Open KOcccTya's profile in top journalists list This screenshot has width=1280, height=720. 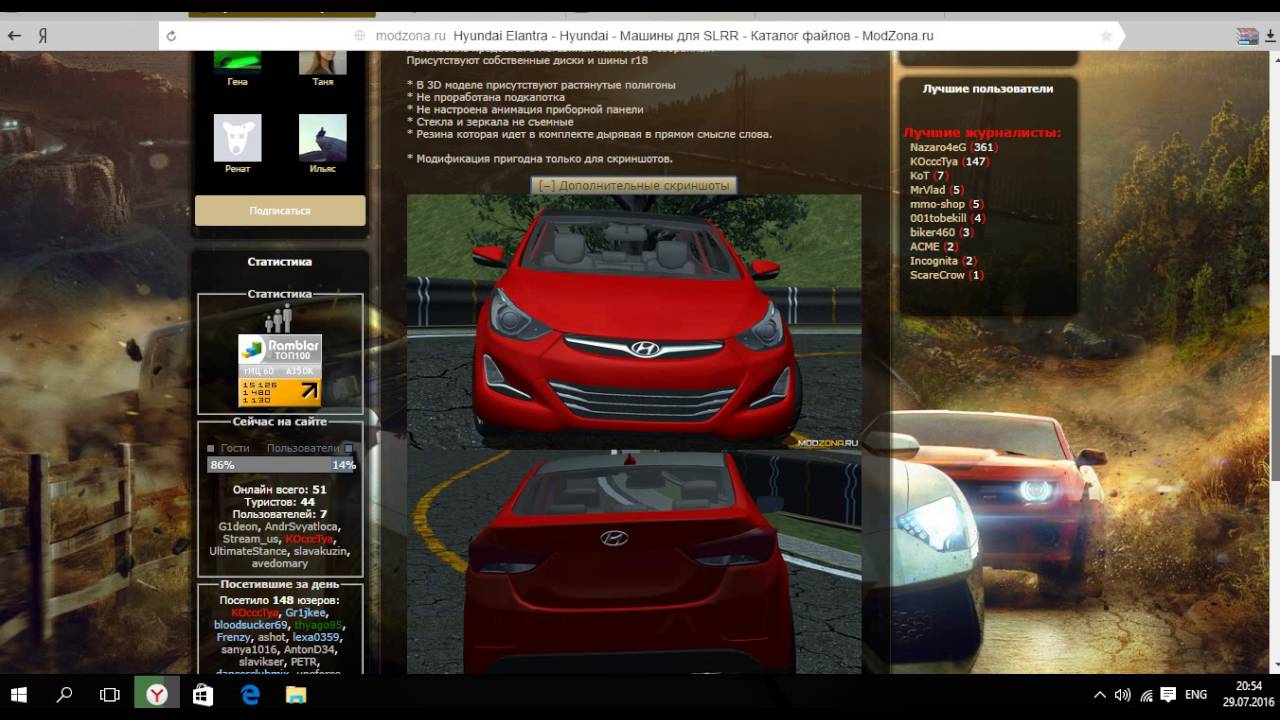pos(934,161)
